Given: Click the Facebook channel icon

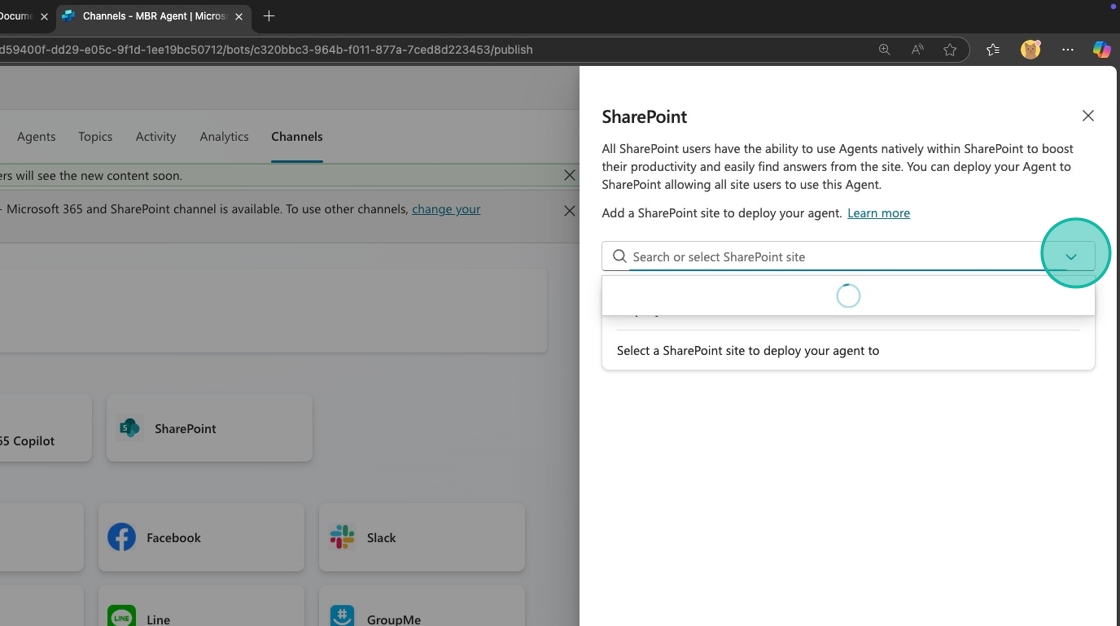Looking at the screenshot, I should point(122,537).
